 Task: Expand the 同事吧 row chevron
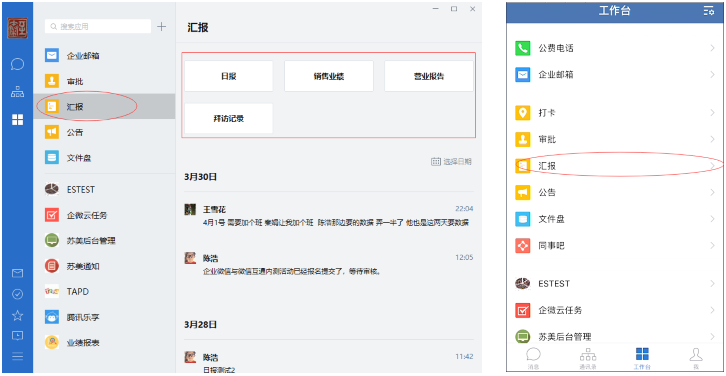tap(712, 245)
